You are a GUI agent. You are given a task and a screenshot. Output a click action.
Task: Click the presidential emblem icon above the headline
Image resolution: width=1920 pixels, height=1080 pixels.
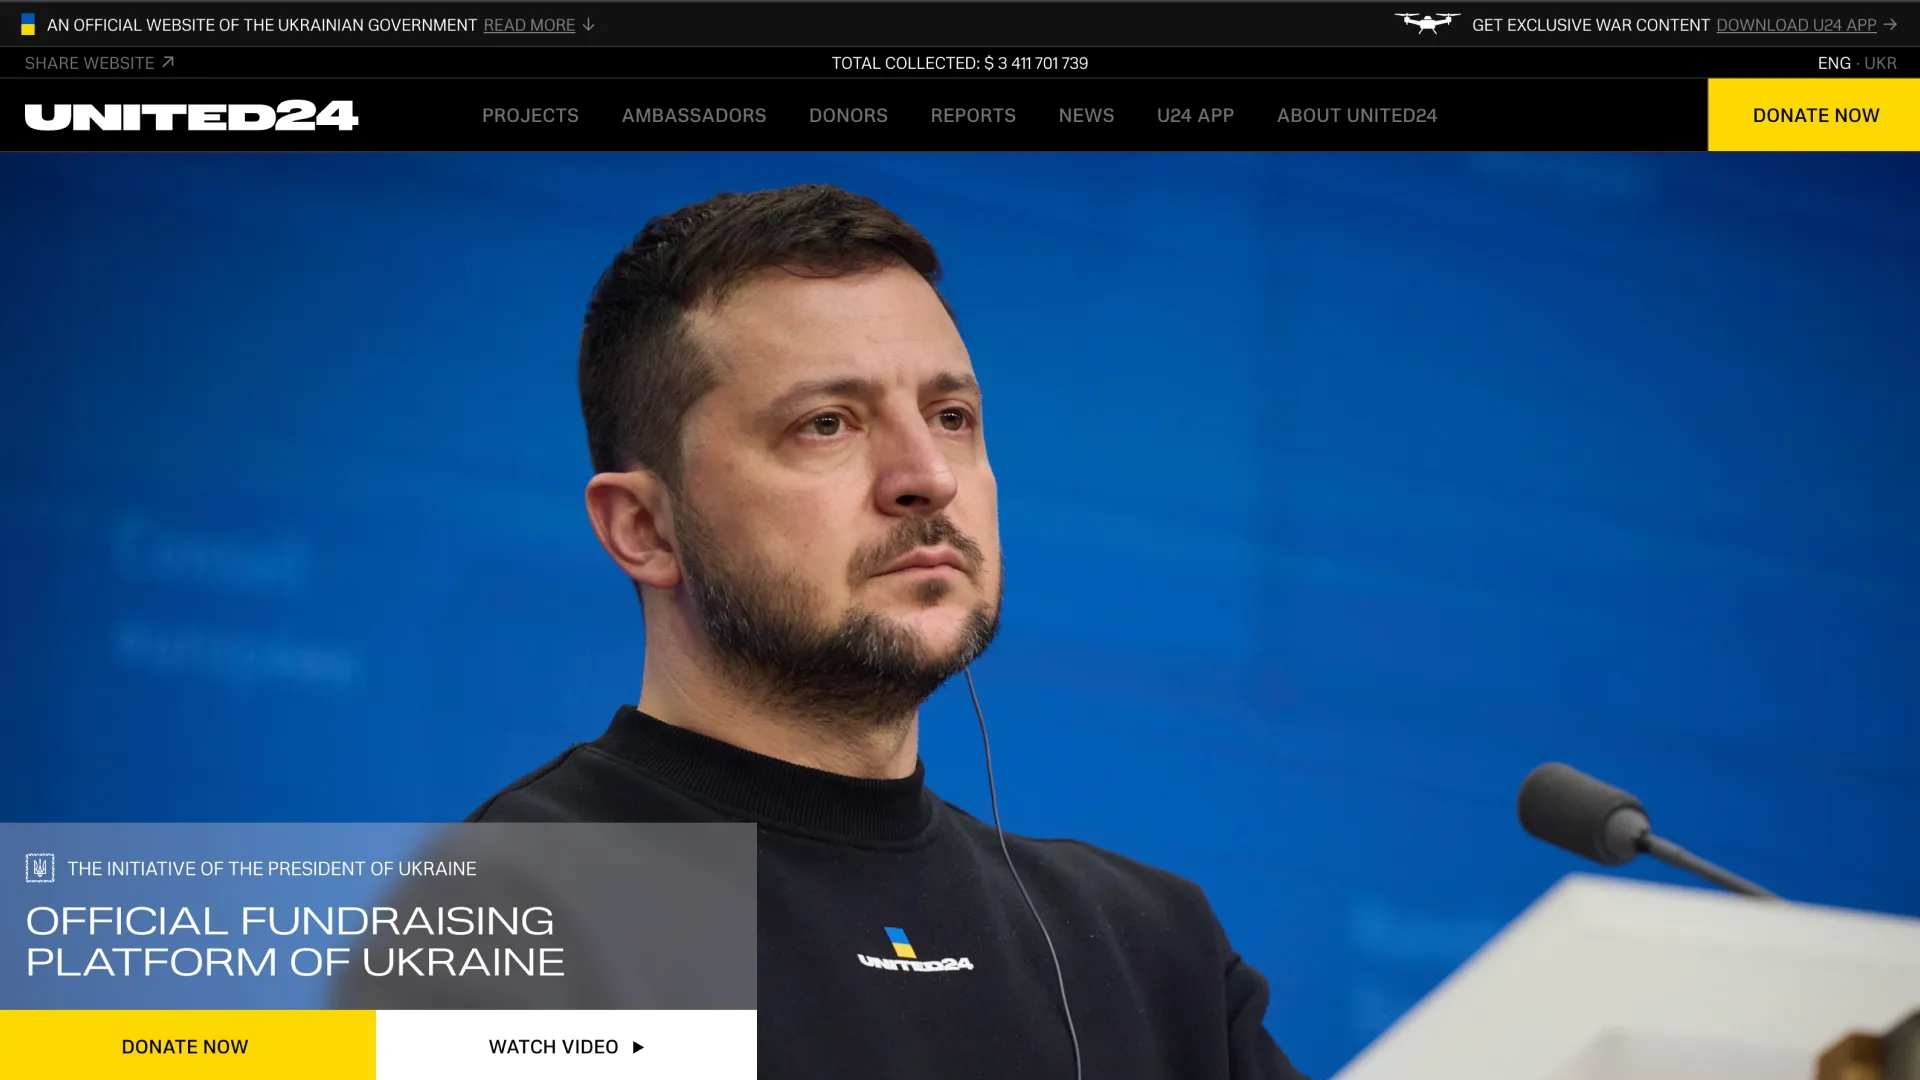click(x=40, y=868)
